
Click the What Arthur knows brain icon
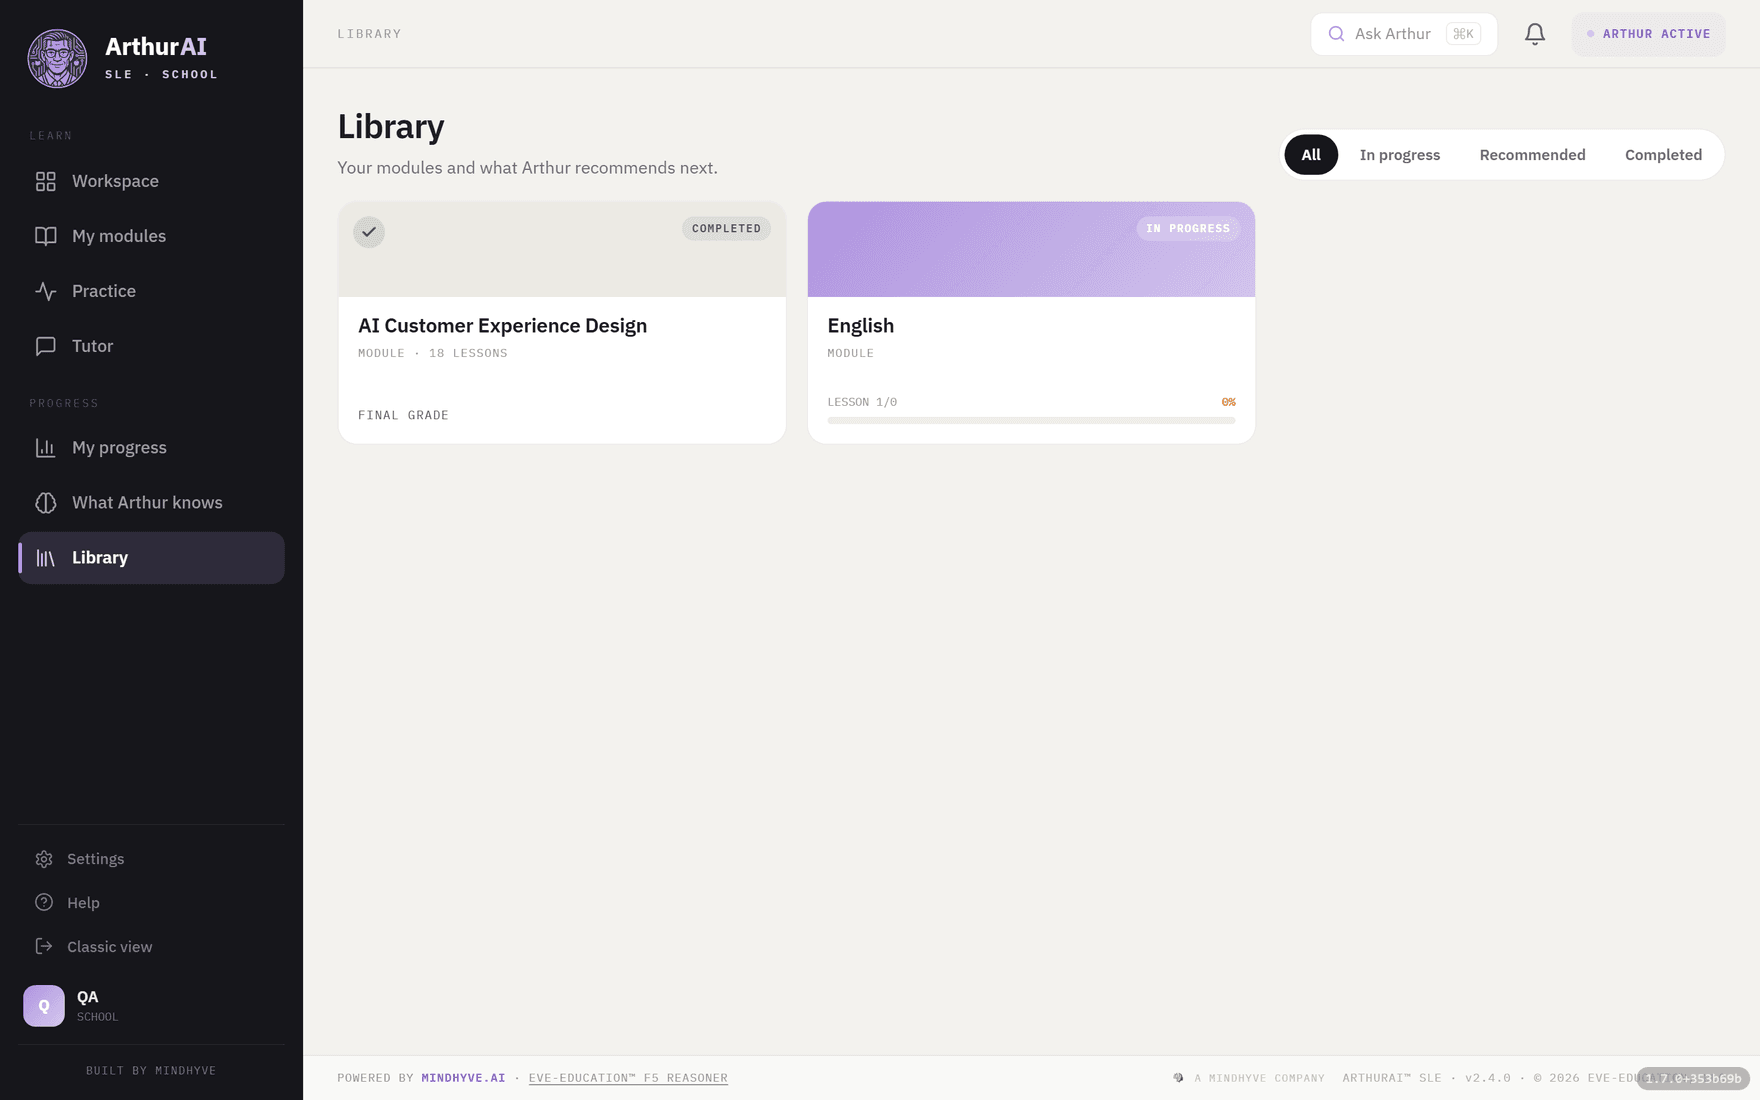46,503
